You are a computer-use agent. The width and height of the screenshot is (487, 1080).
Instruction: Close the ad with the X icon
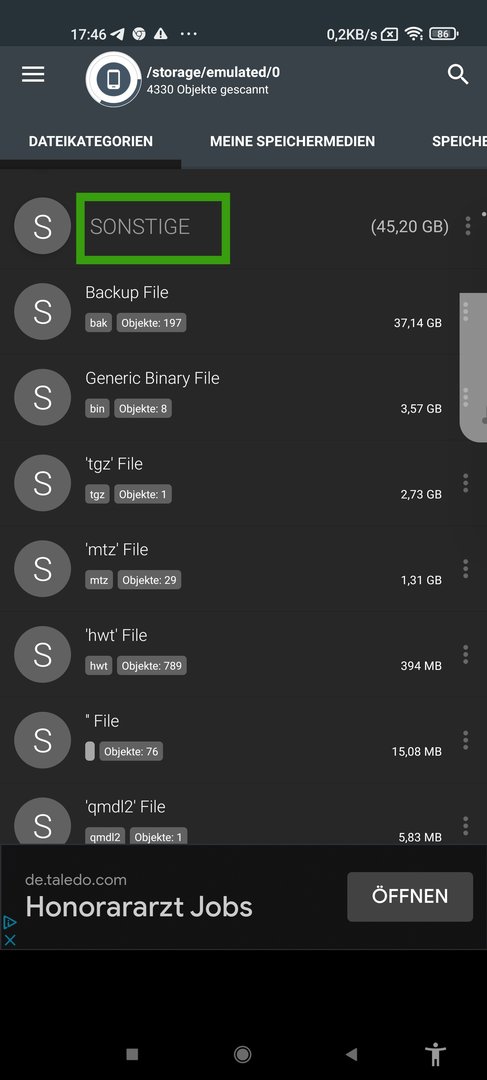[10, 939]
